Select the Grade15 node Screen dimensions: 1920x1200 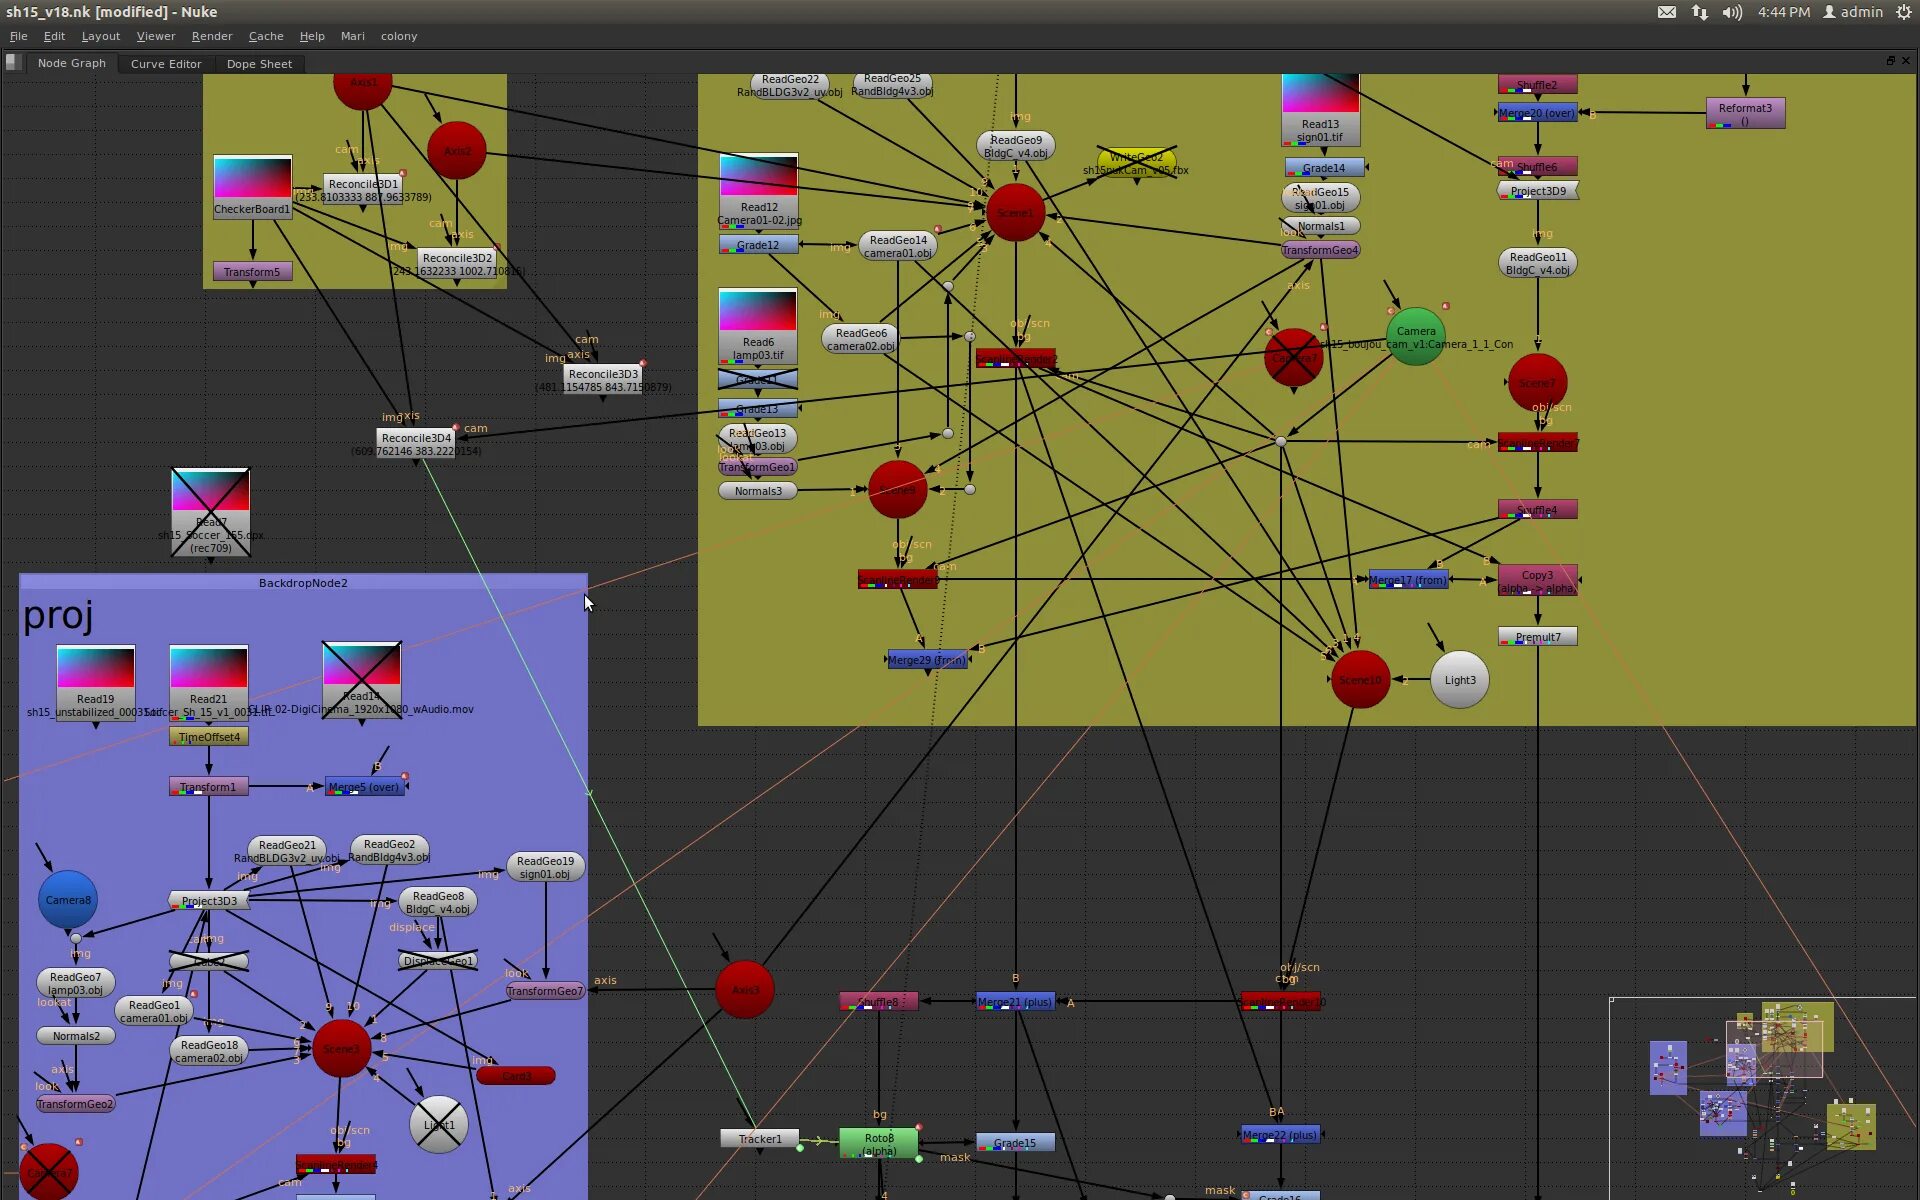[1015, 1142]
